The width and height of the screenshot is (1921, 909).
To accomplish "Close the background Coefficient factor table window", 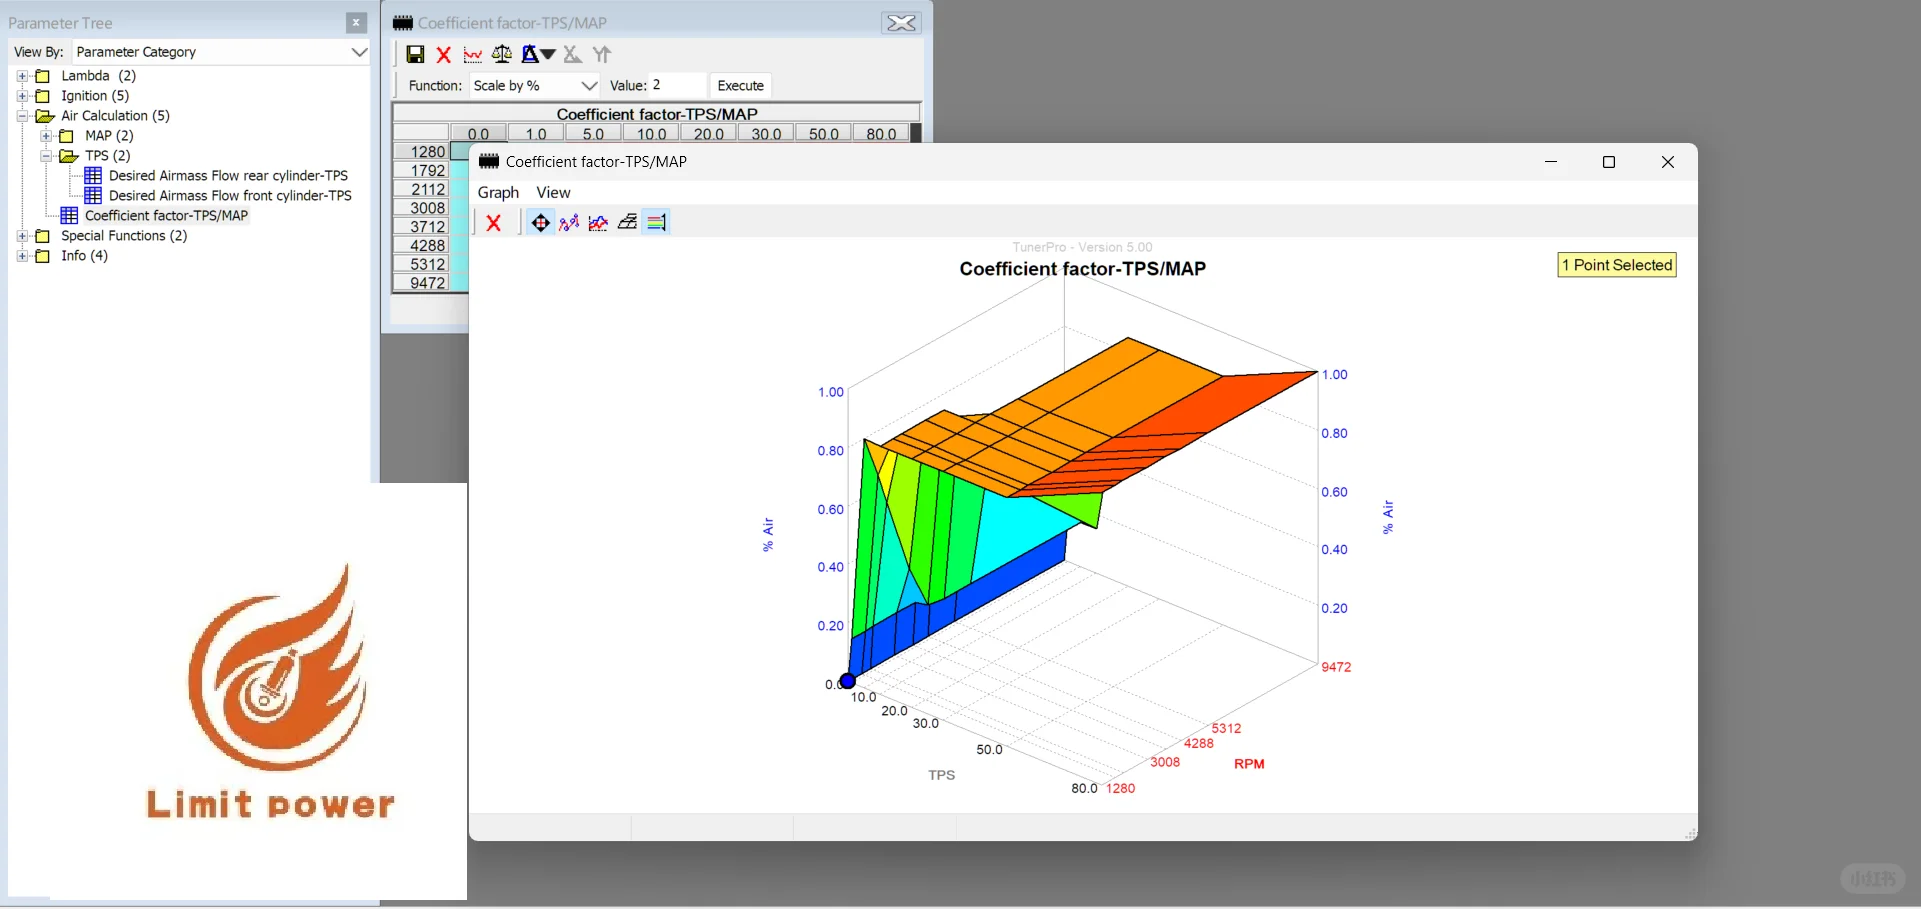I will click(901, 23).
